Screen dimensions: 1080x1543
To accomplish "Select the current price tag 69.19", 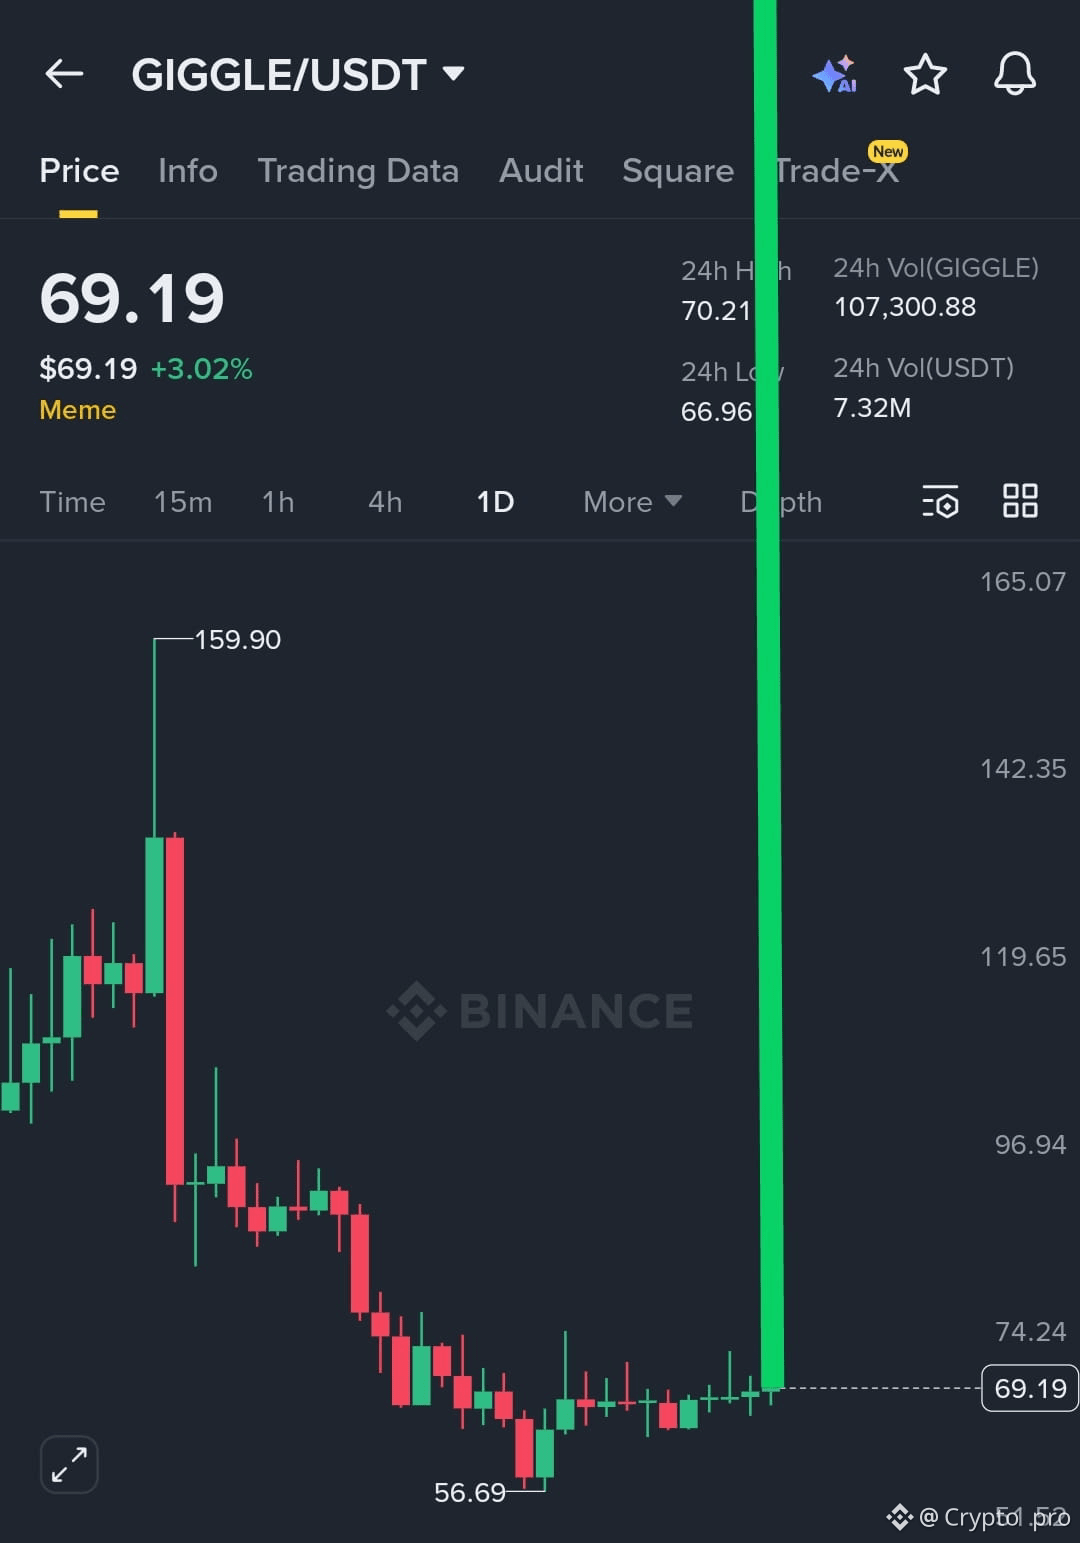I will click(x=1028, y=1388).
